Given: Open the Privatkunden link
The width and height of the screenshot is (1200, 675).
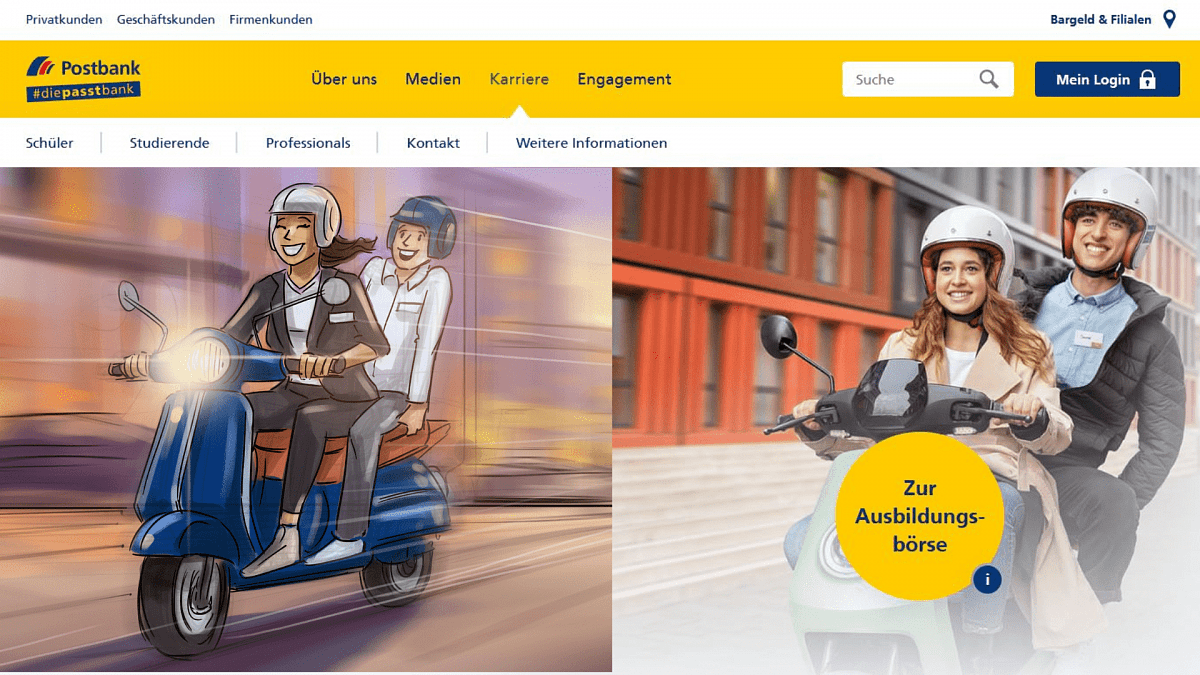Looking at the screenshot, I should tap(64, 19).
